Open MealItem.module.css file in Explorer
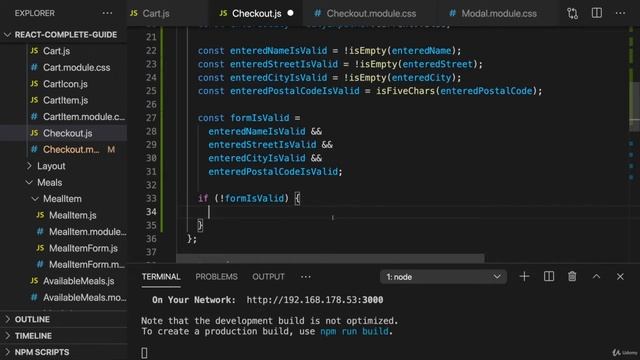The width and height of the screenshot is (640, 360). click(x=87, y=231)
